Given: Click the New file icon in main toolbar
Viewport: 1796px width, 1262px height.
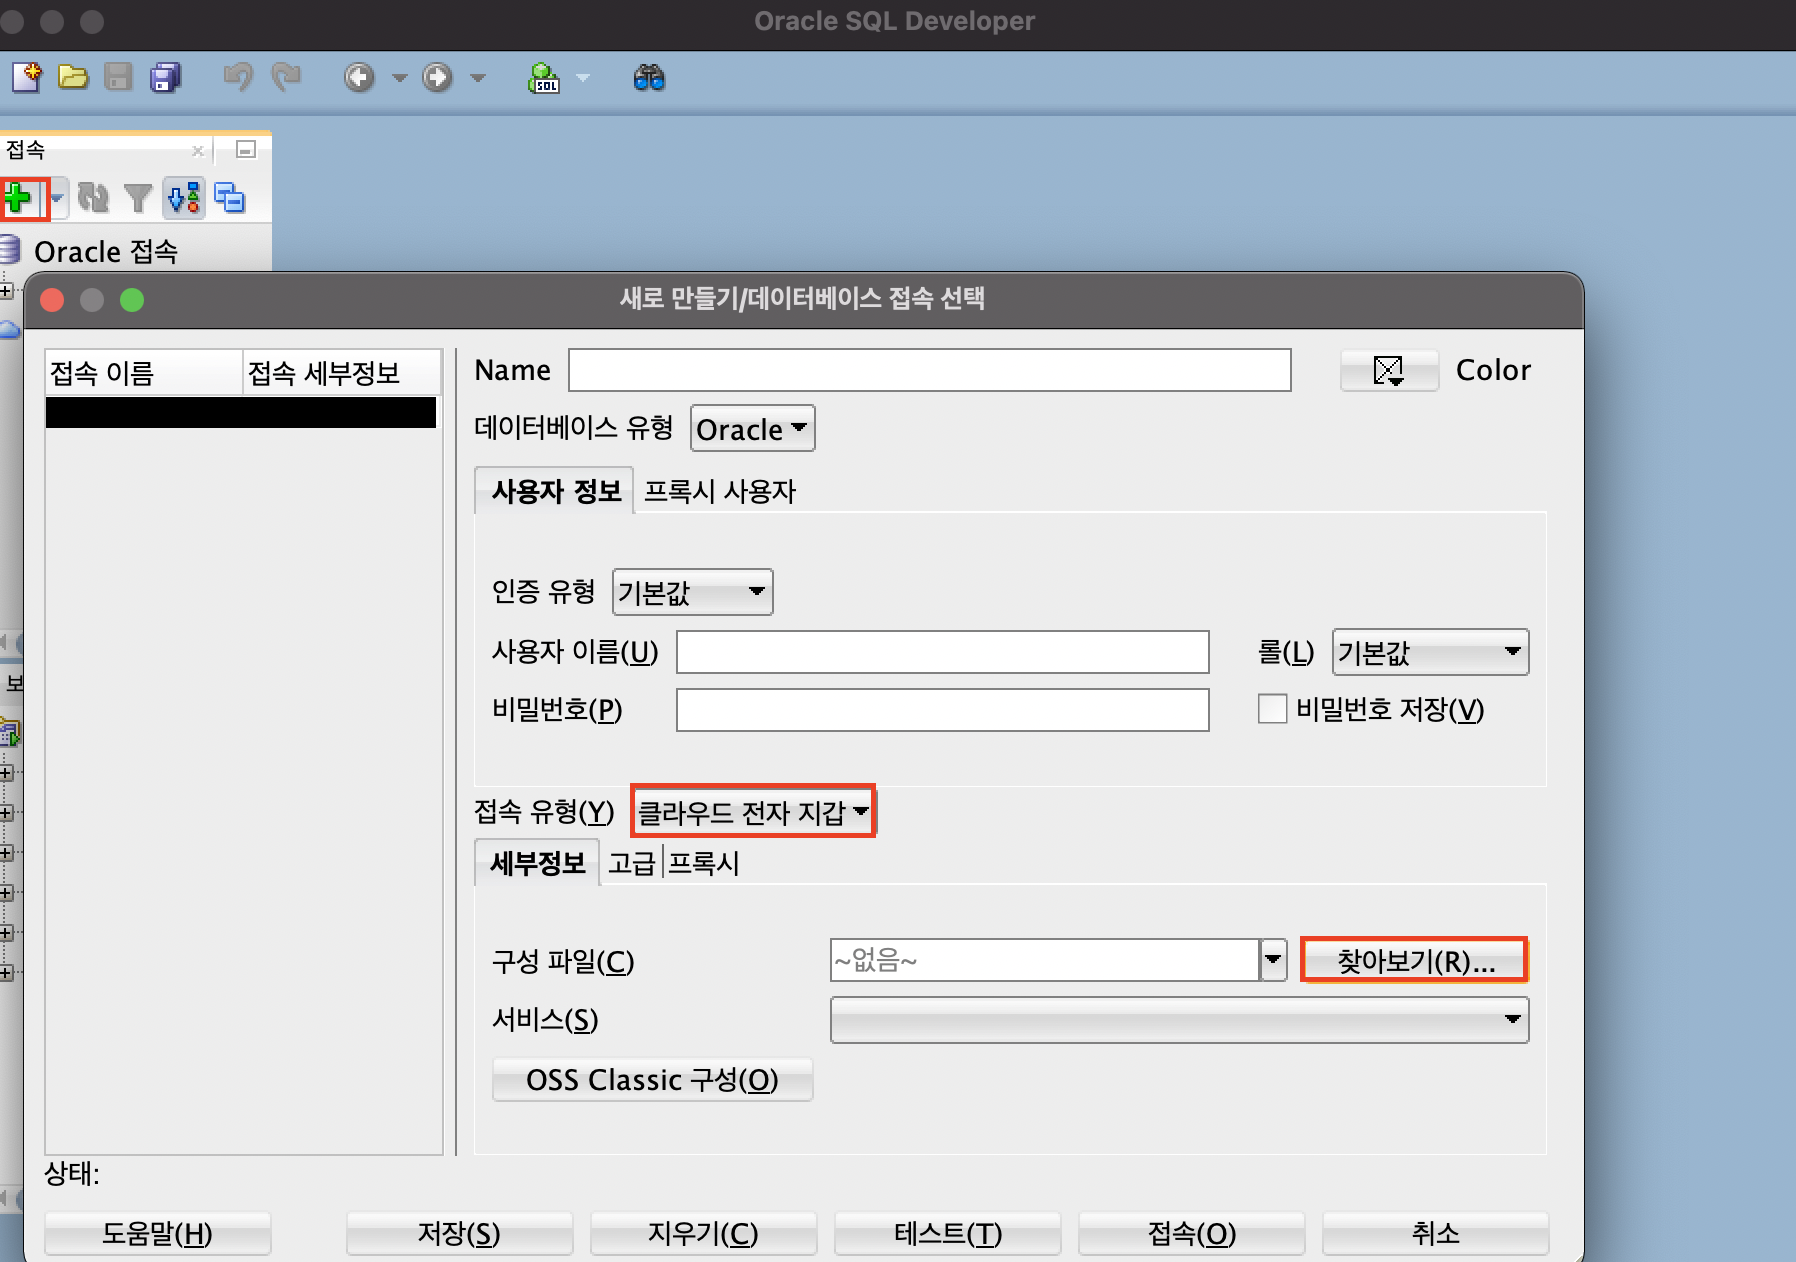Looking at the screenshot, I should 27,77.
